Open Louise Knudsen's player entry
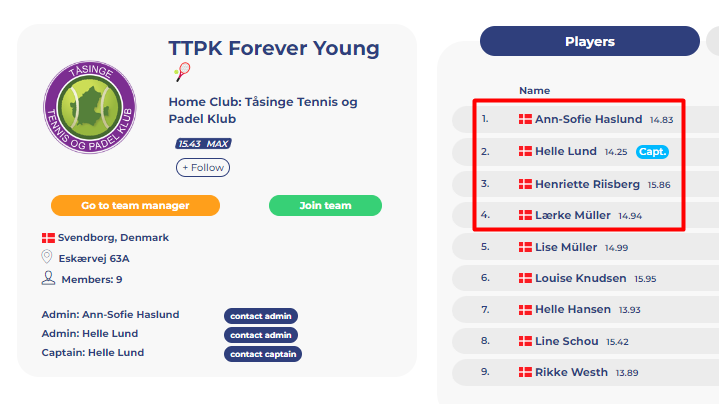The height and width of the screenshot is (404, 719). tap(586, 278)
